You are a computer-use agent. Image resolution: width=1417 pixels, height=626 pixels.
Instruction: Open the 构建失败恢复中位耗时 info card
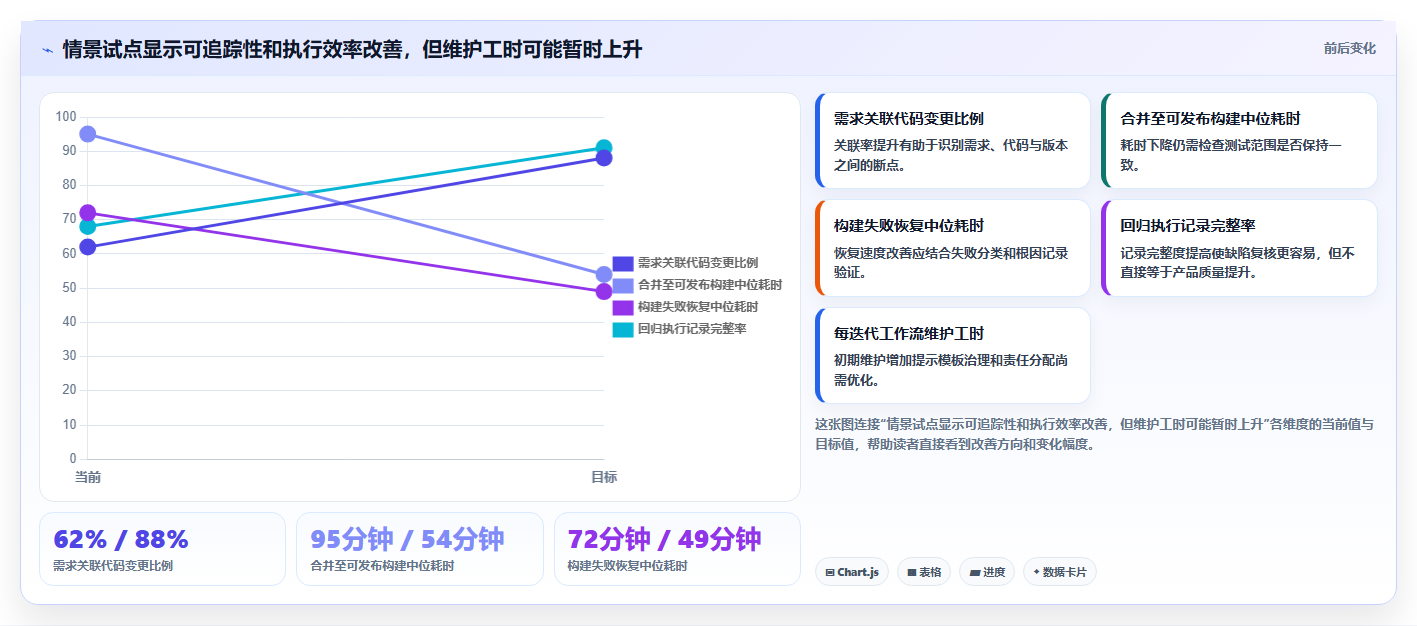pyautogui.click(x=953, y=248)
